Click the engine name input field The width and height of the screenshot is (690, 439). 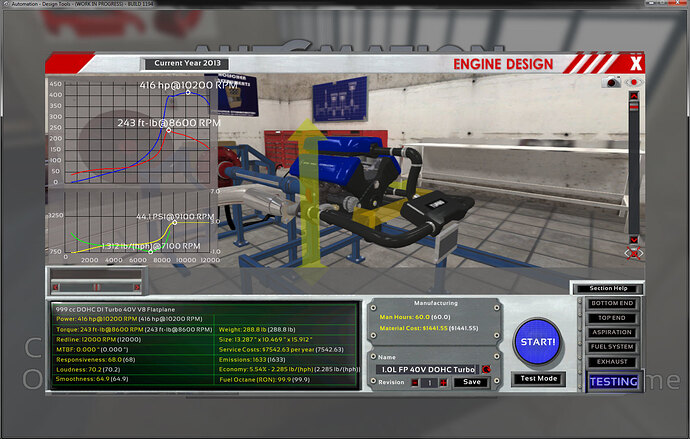click(428, 369)
